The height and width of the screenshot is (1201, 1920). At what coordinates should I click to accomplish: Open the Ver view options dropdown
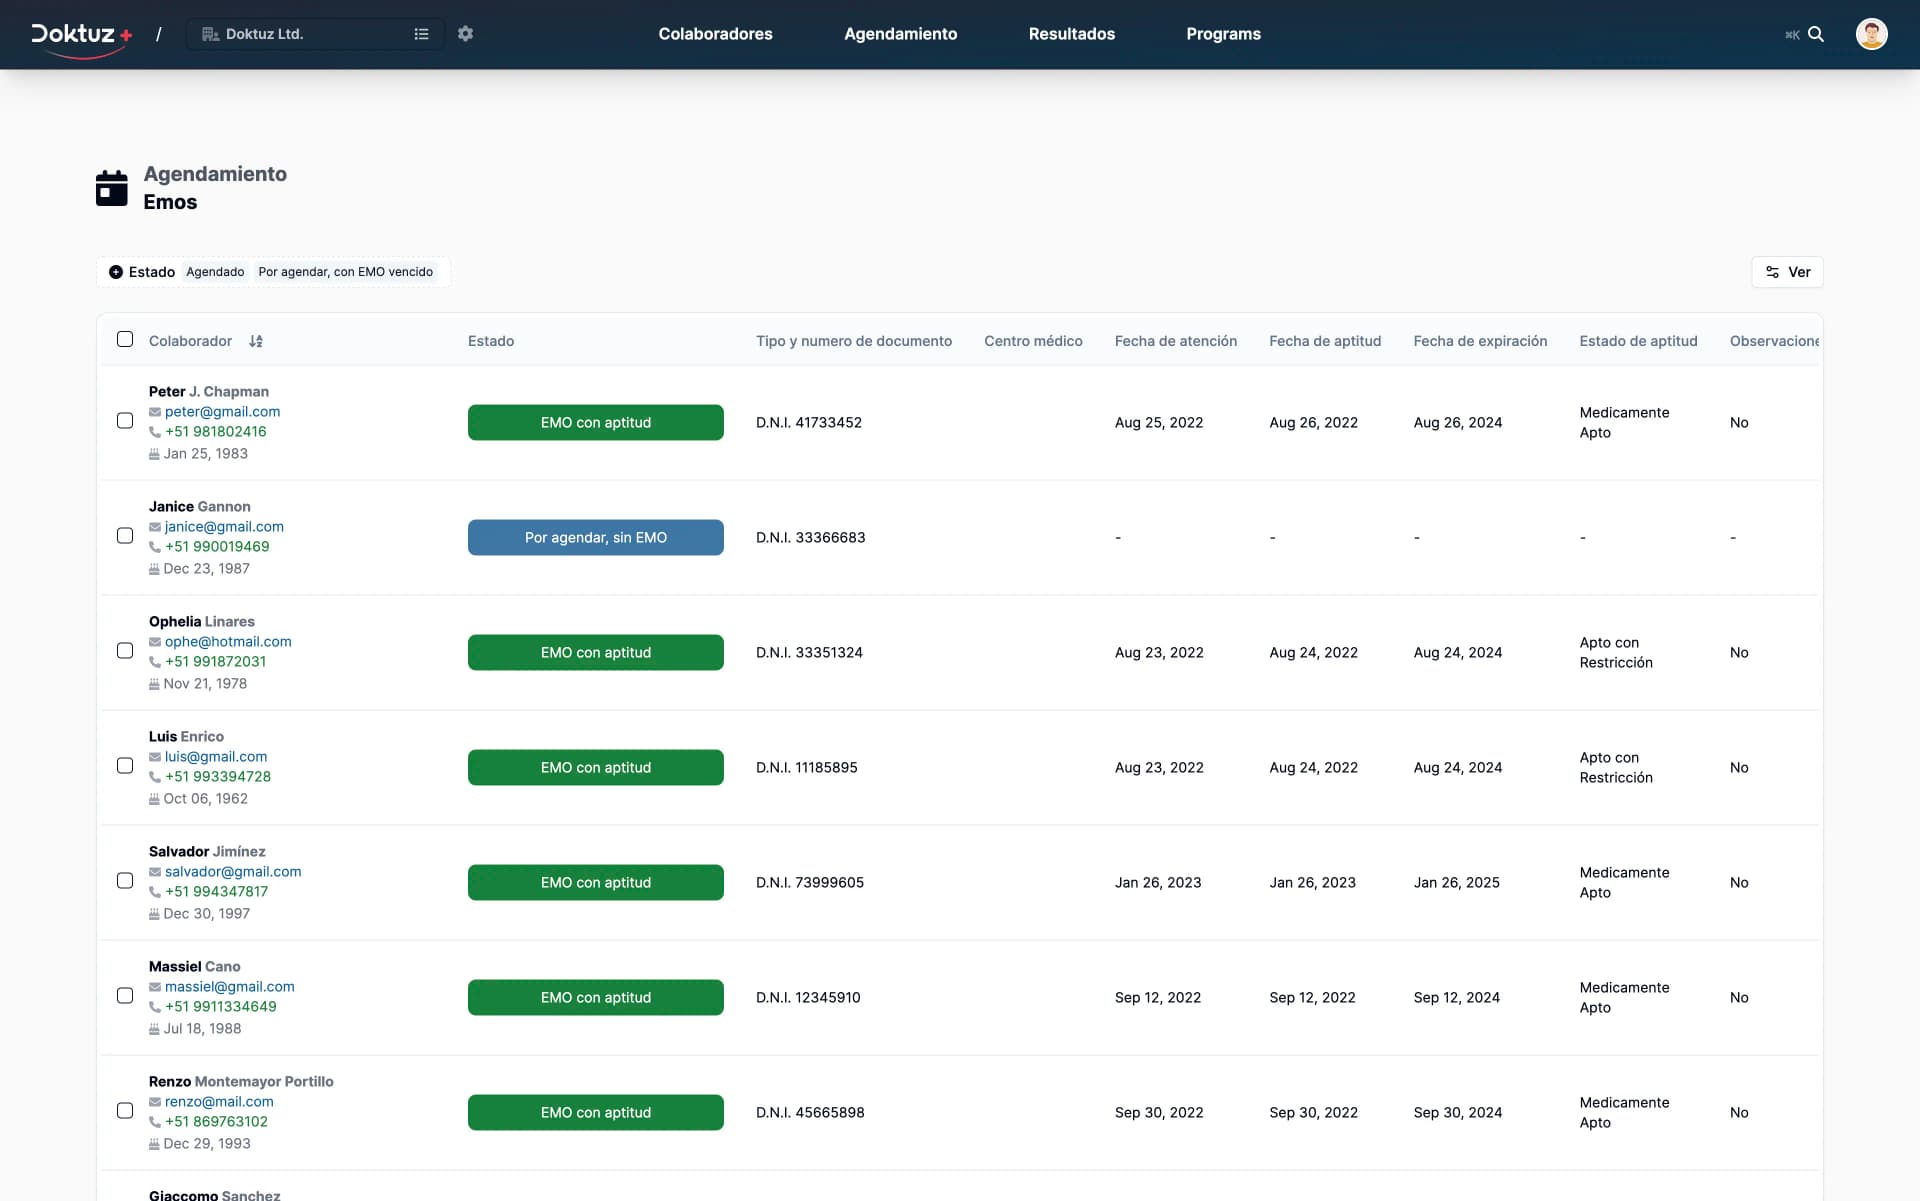[1787, 272]
